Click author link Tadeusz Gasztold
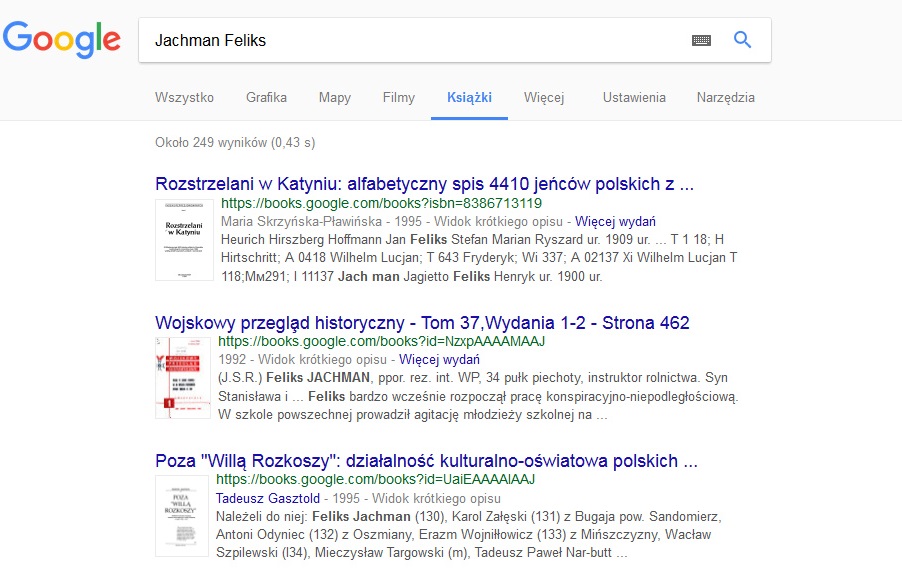The image size is (902, 576). [267, 498]
